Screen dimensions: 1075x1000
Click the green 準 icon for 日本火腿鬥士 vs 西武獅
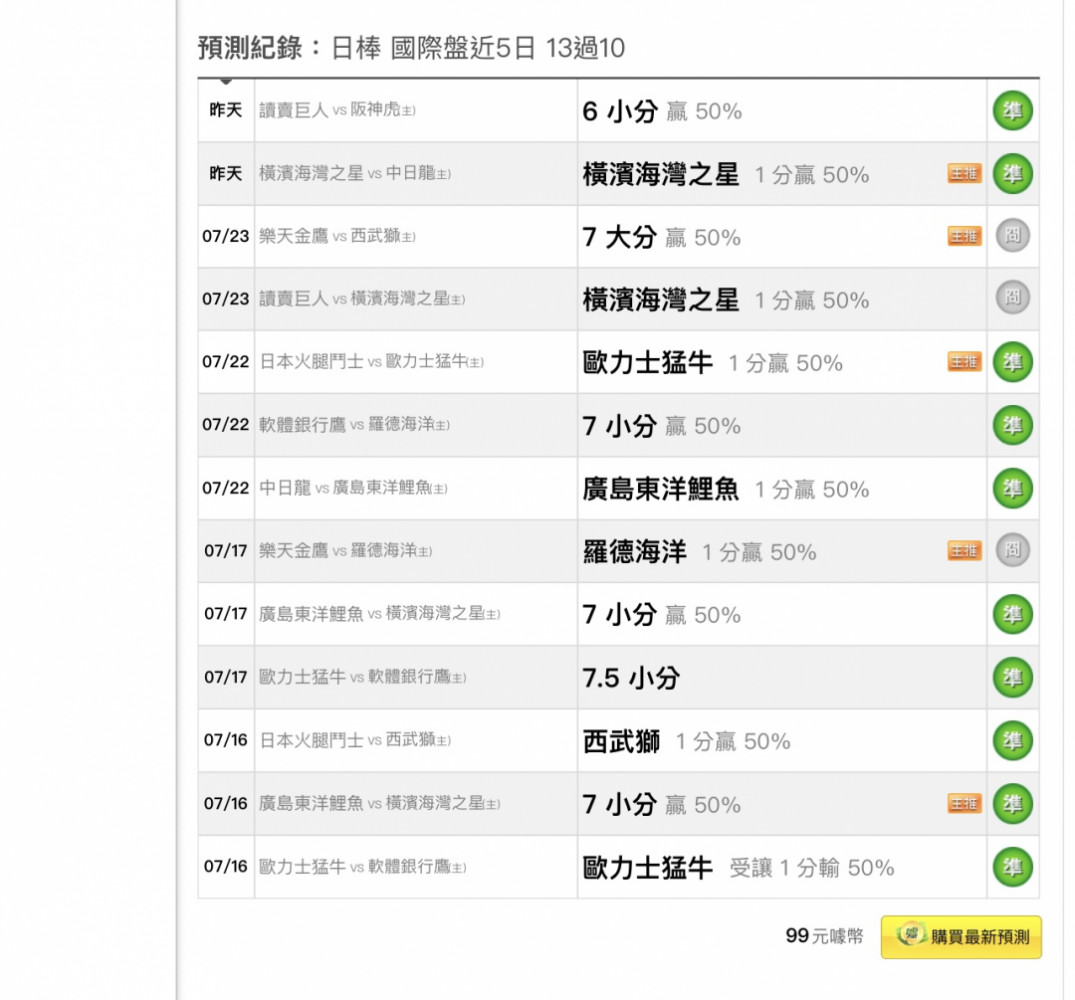pyautogui.click(x=1012, y=740)
